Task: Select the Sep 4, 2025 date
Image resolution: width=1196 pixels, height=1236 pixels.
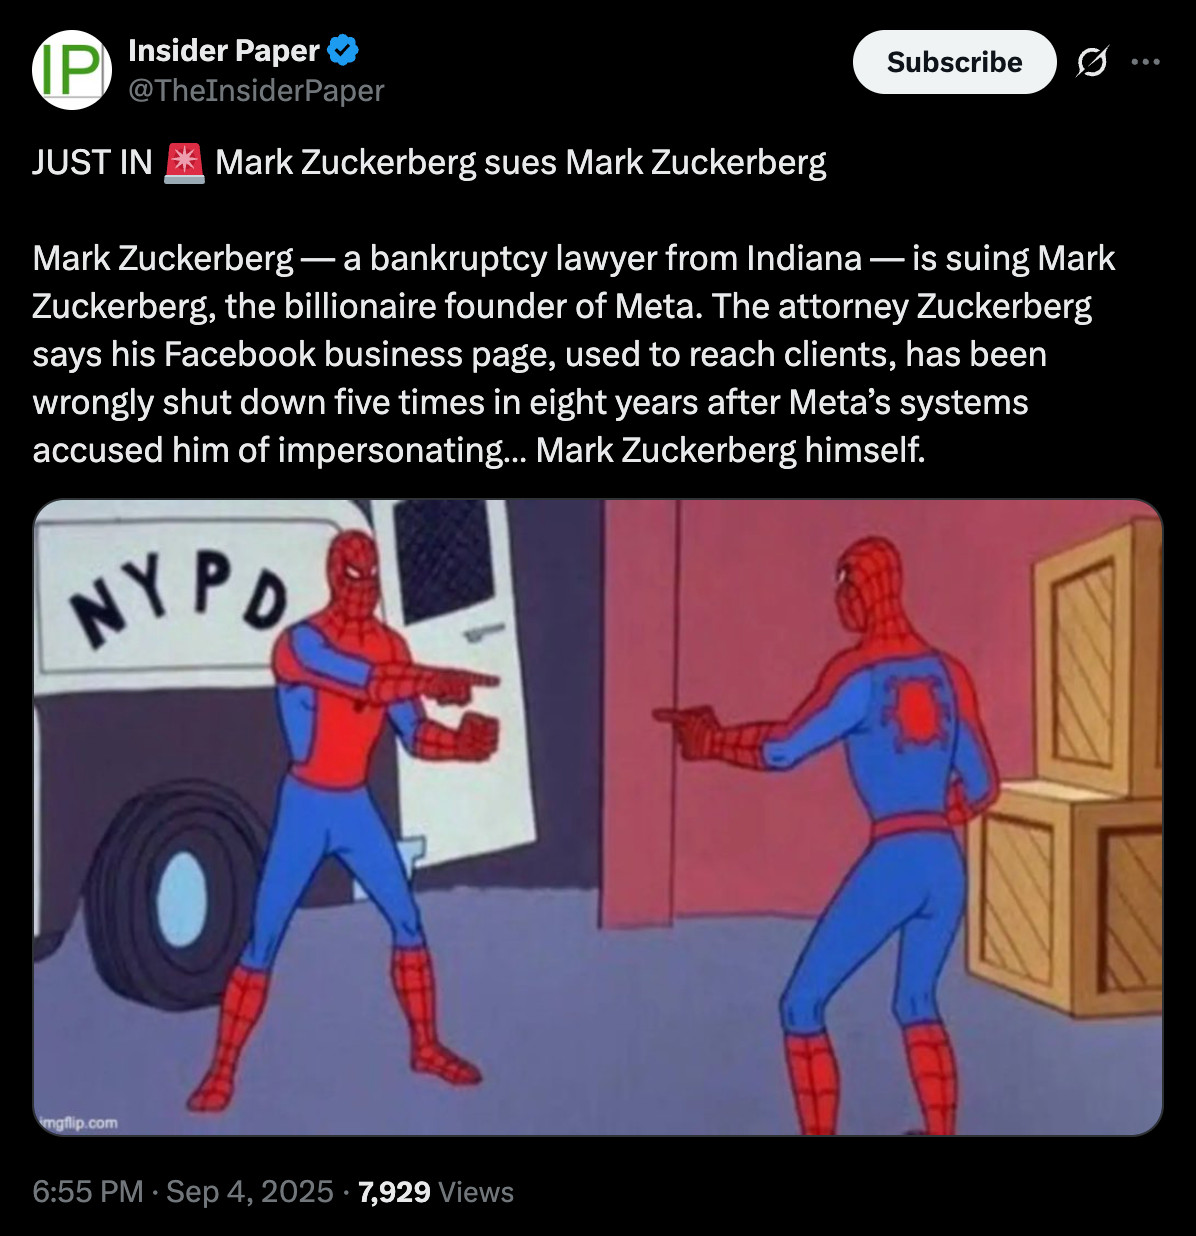Action: 249,1191
